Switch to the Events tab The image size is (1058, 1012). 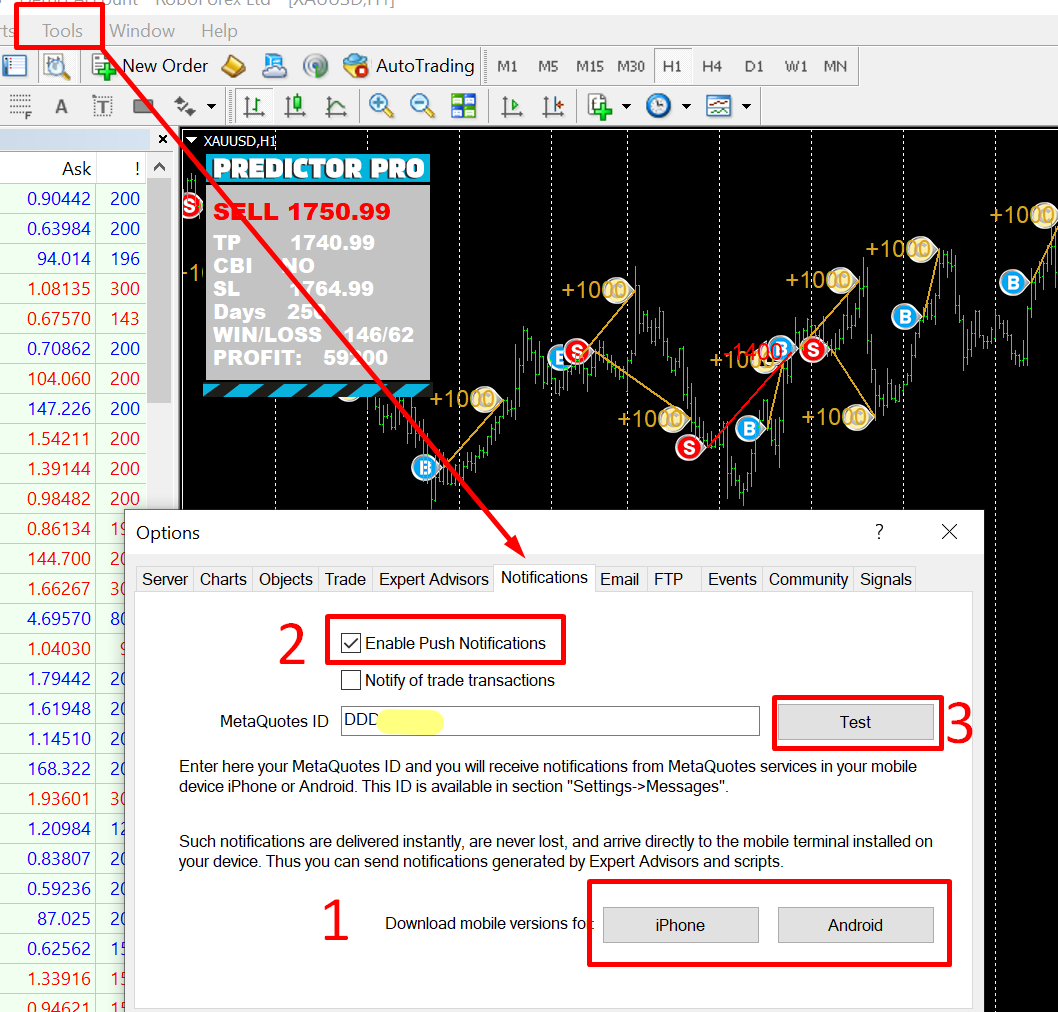click(x=732, y=580)
